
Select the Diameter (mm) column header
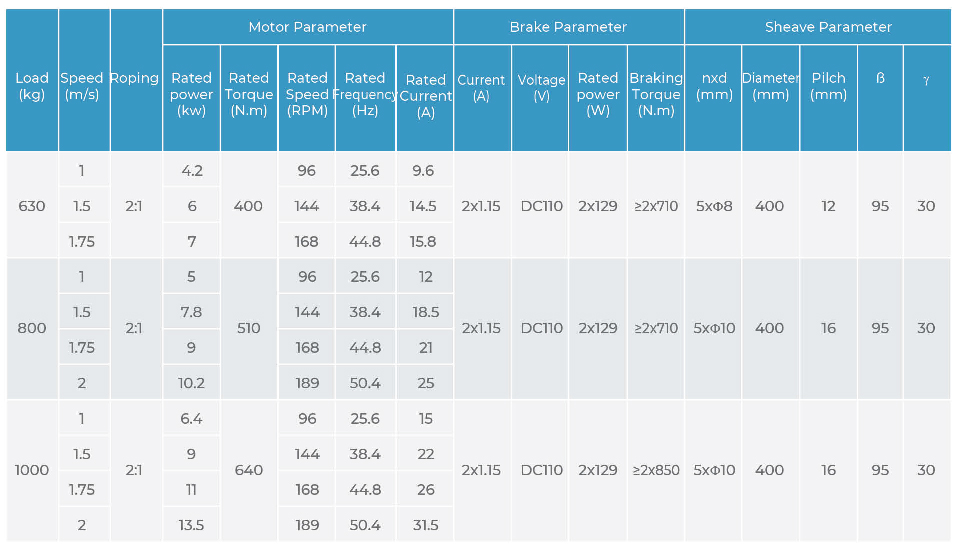(x=770, y=86)
